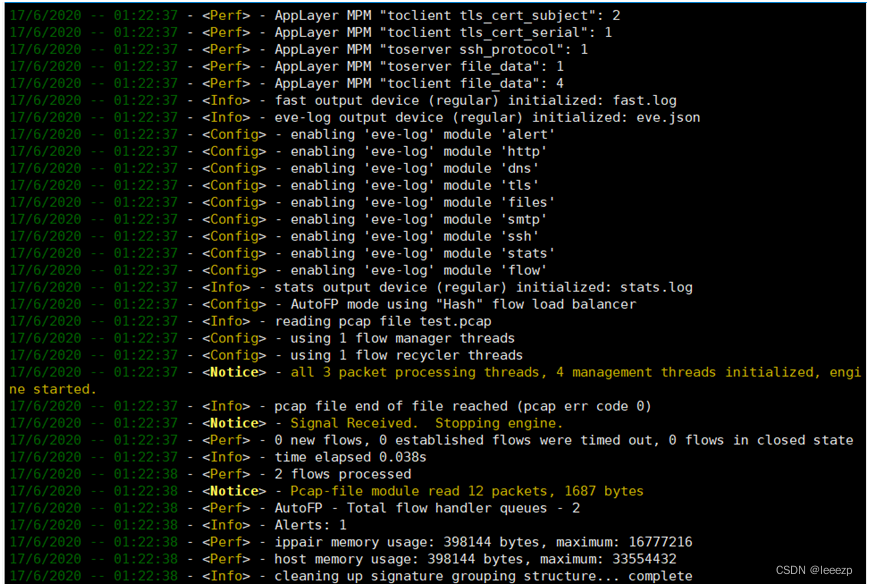The height and width of the screenshot is (586, 869).
Task: Click the '1 flow manager threads' line
Action: pyautogui.click(x=262, y=338)
